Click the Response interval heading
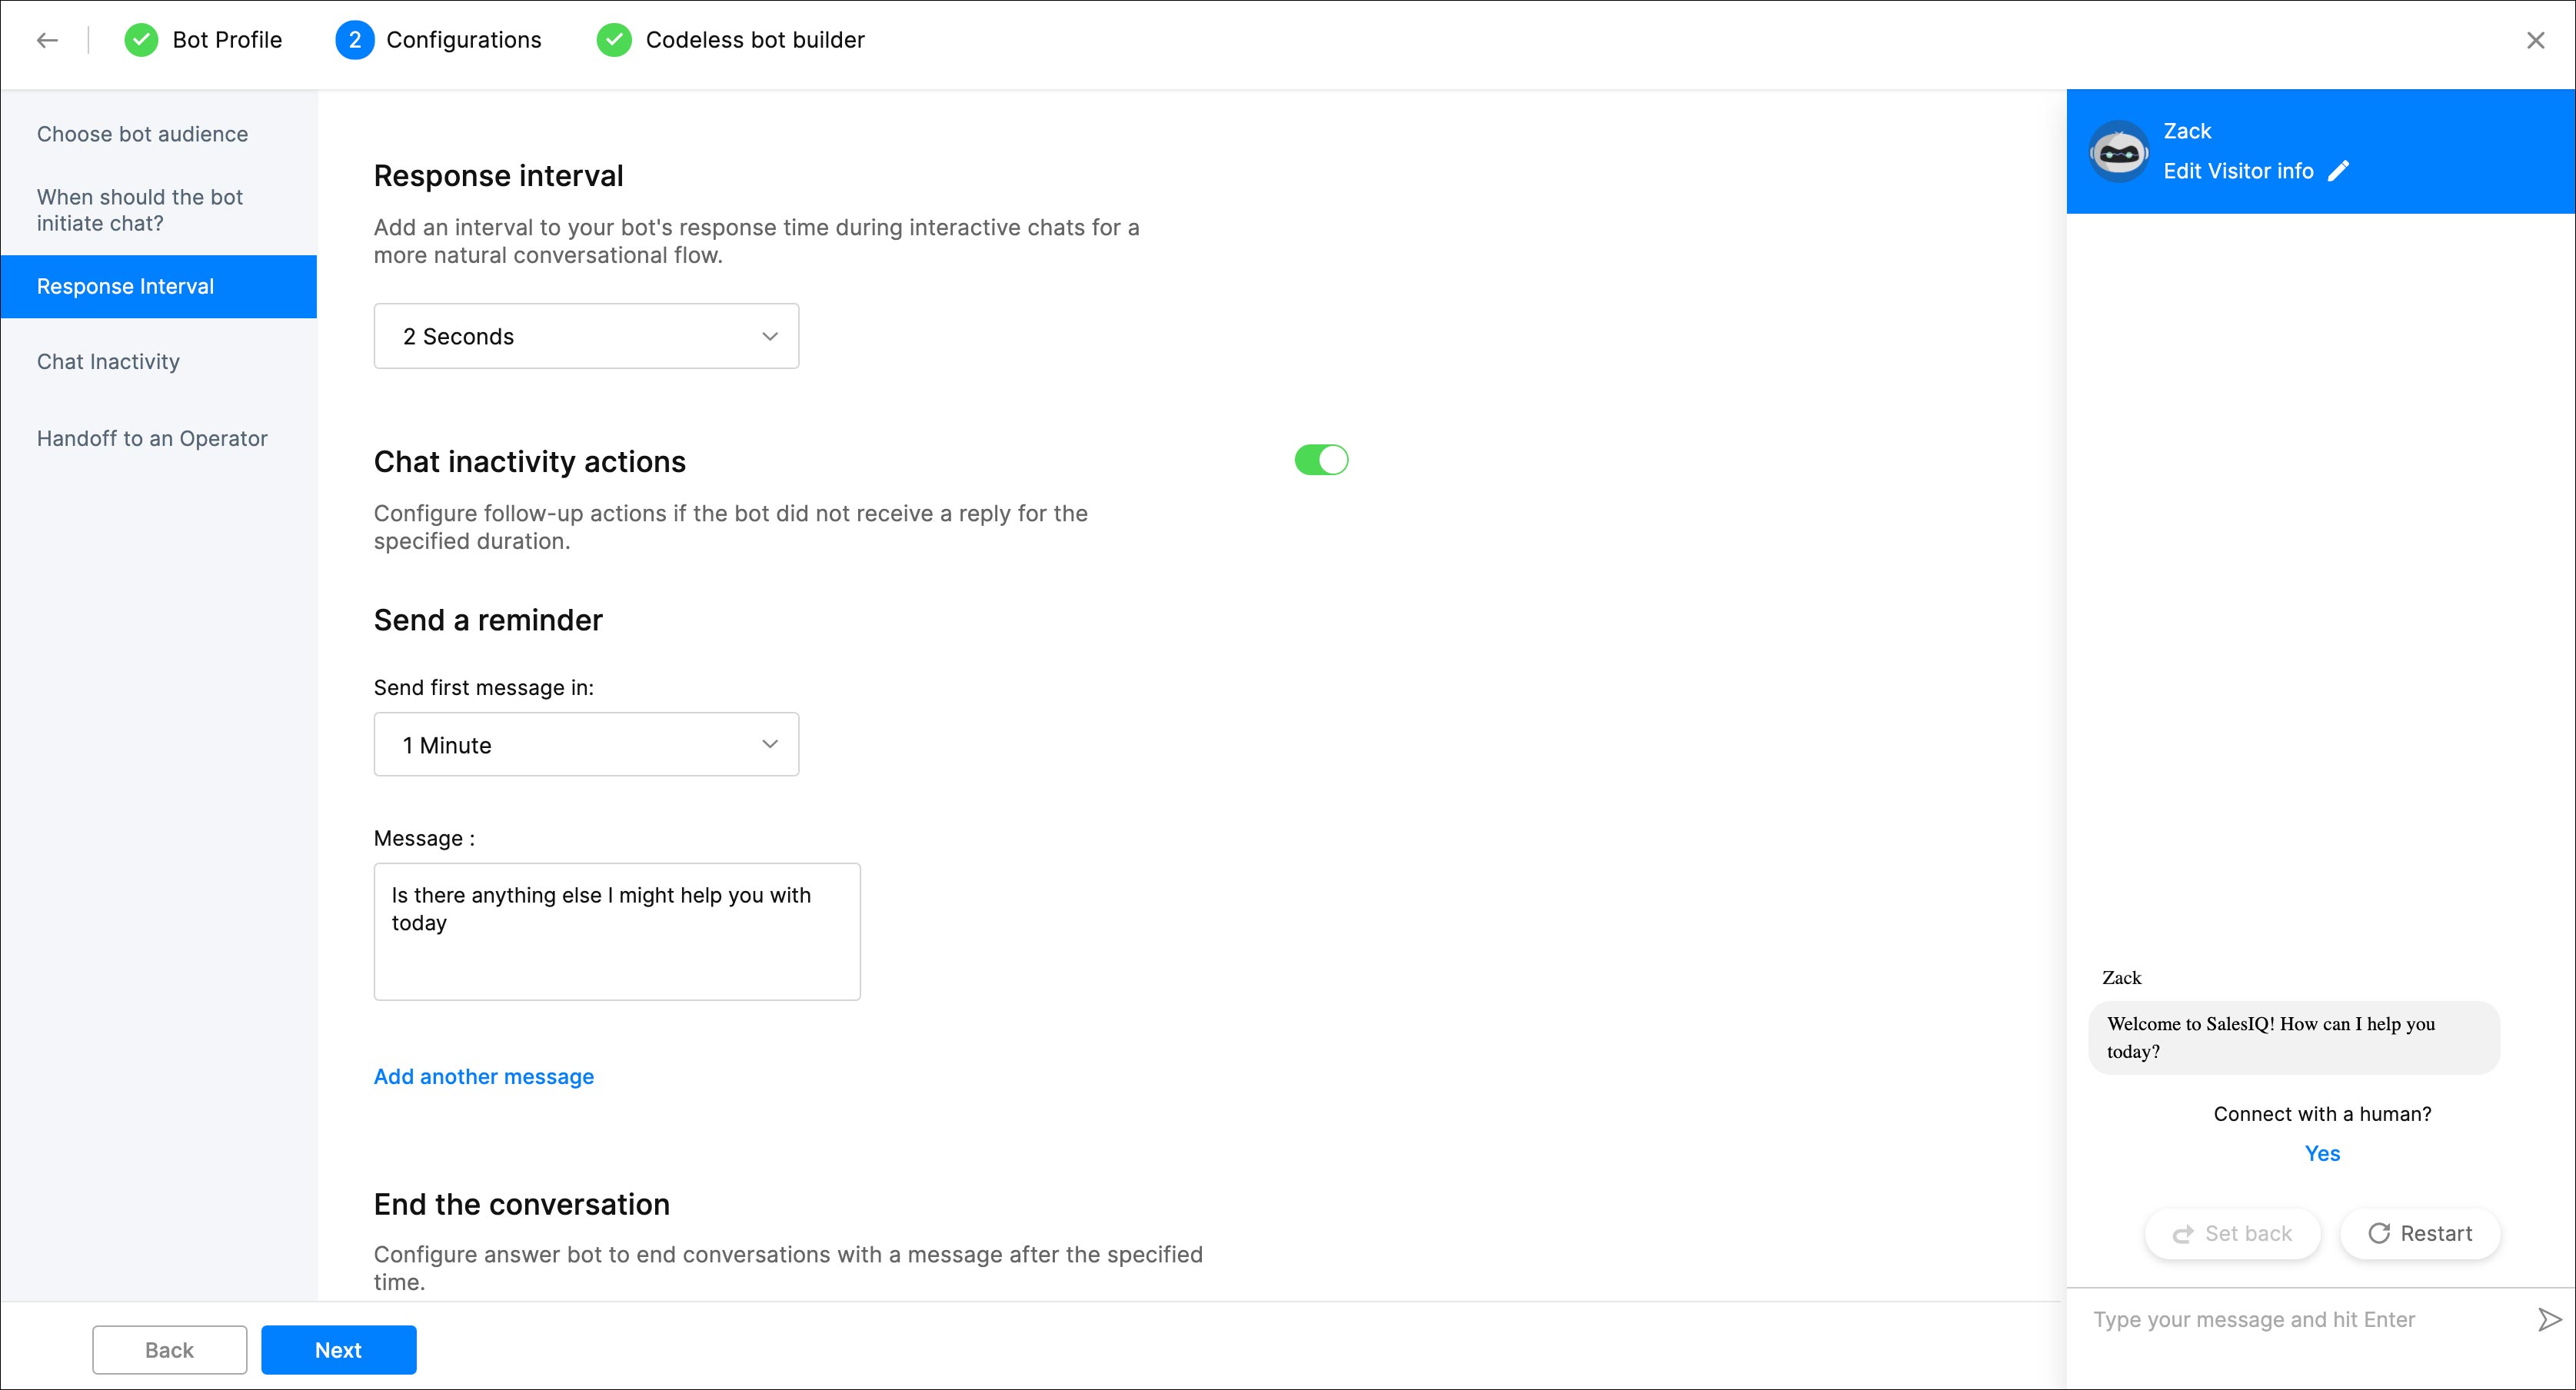The image size is (2576, 1390). 498,176
